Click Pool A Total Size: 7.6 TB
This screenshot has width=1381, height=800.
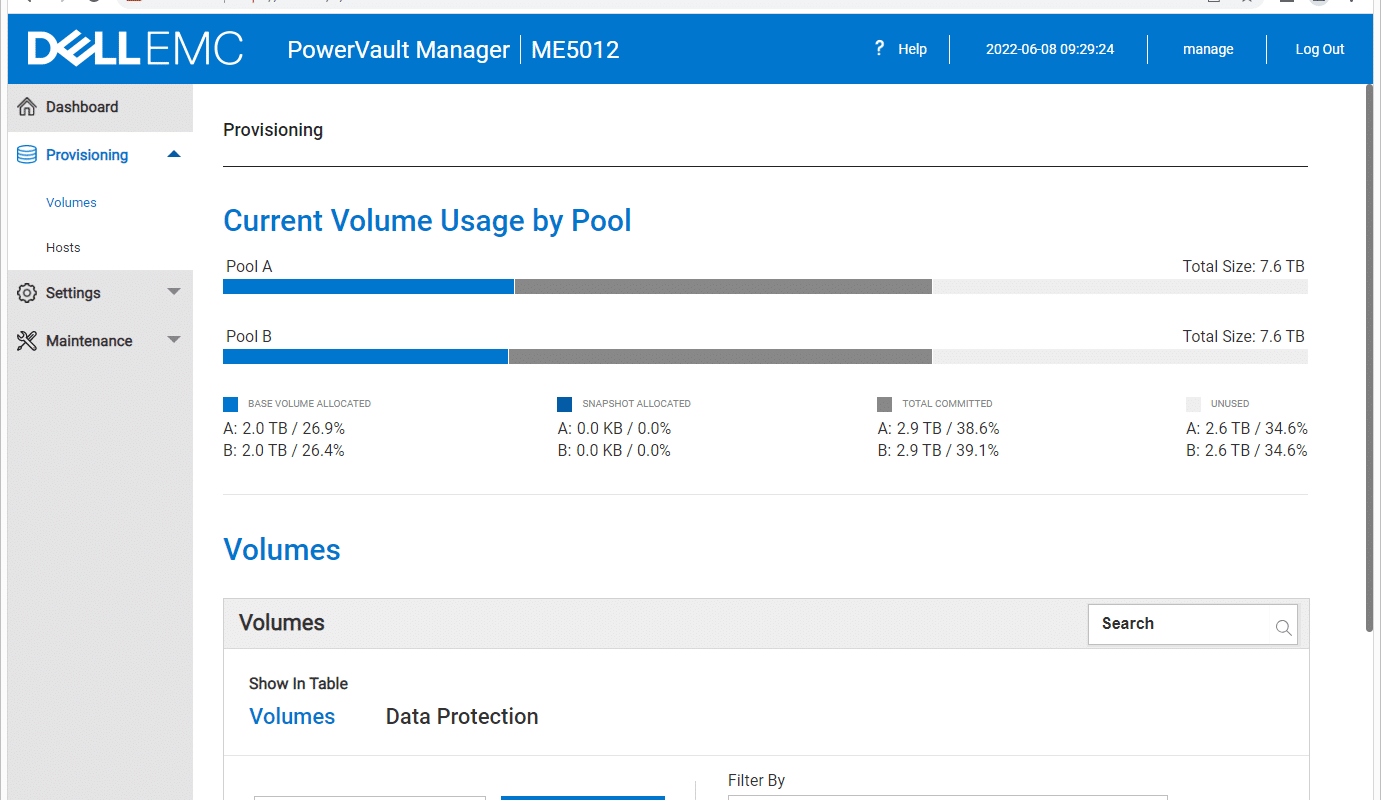pos(1244,267)
